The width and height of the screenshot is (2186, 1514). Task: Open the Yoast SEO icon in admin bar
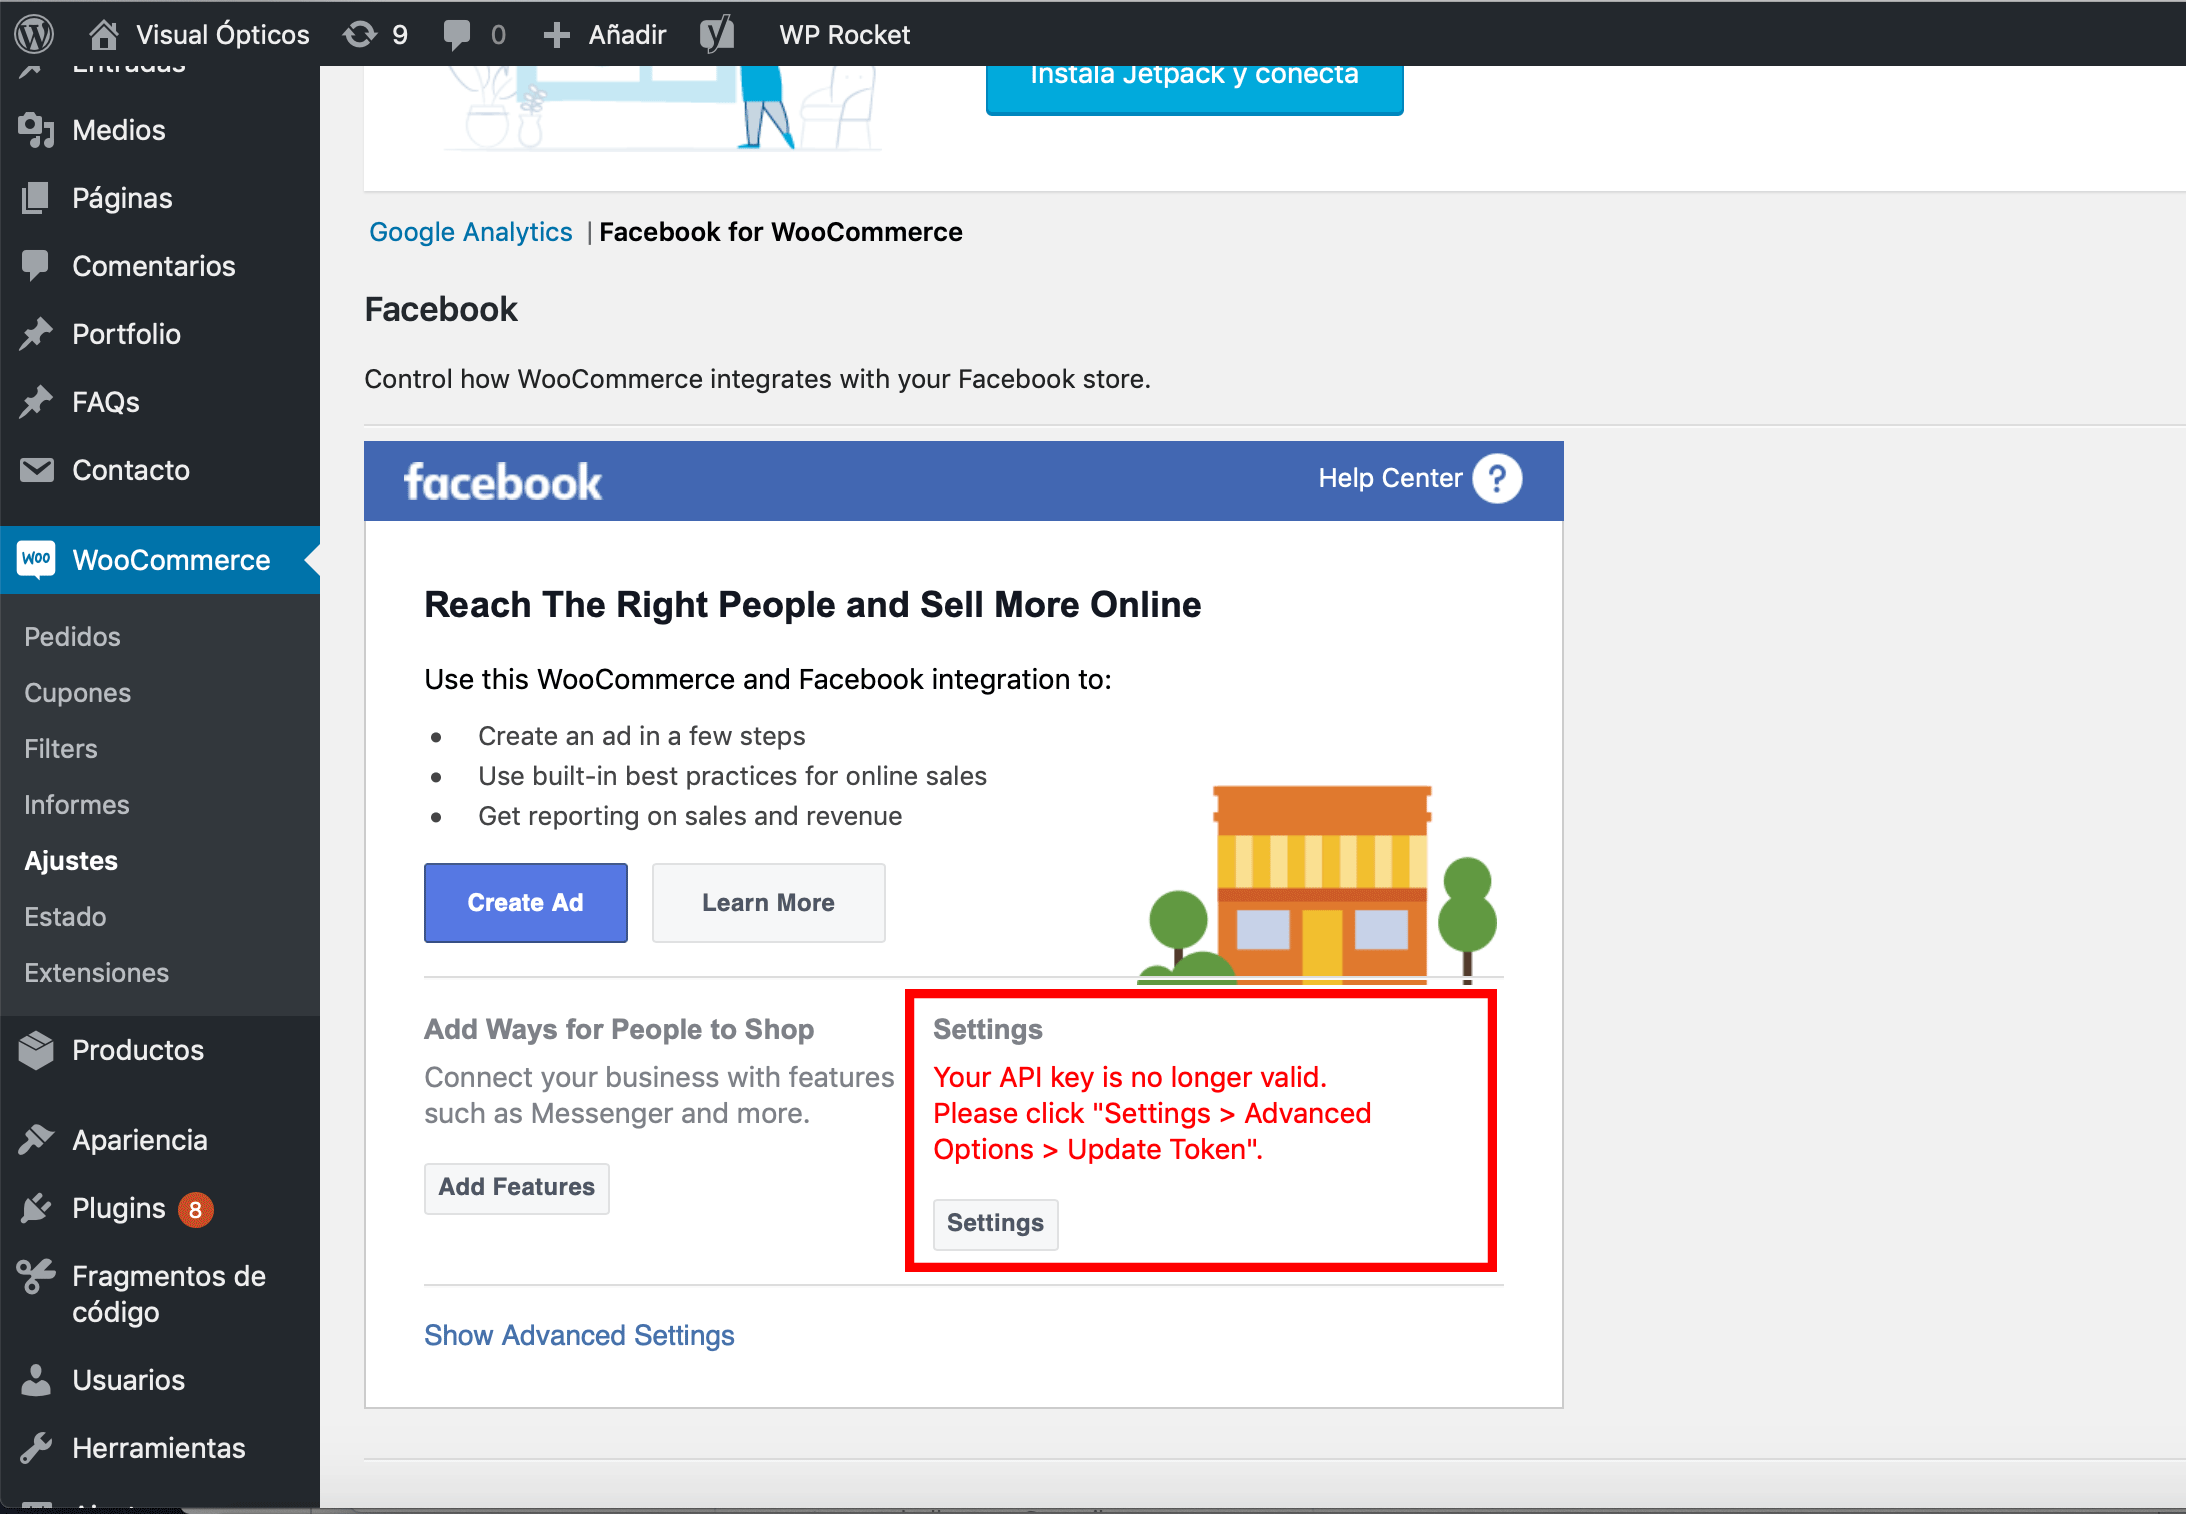(x=717, y=34)
